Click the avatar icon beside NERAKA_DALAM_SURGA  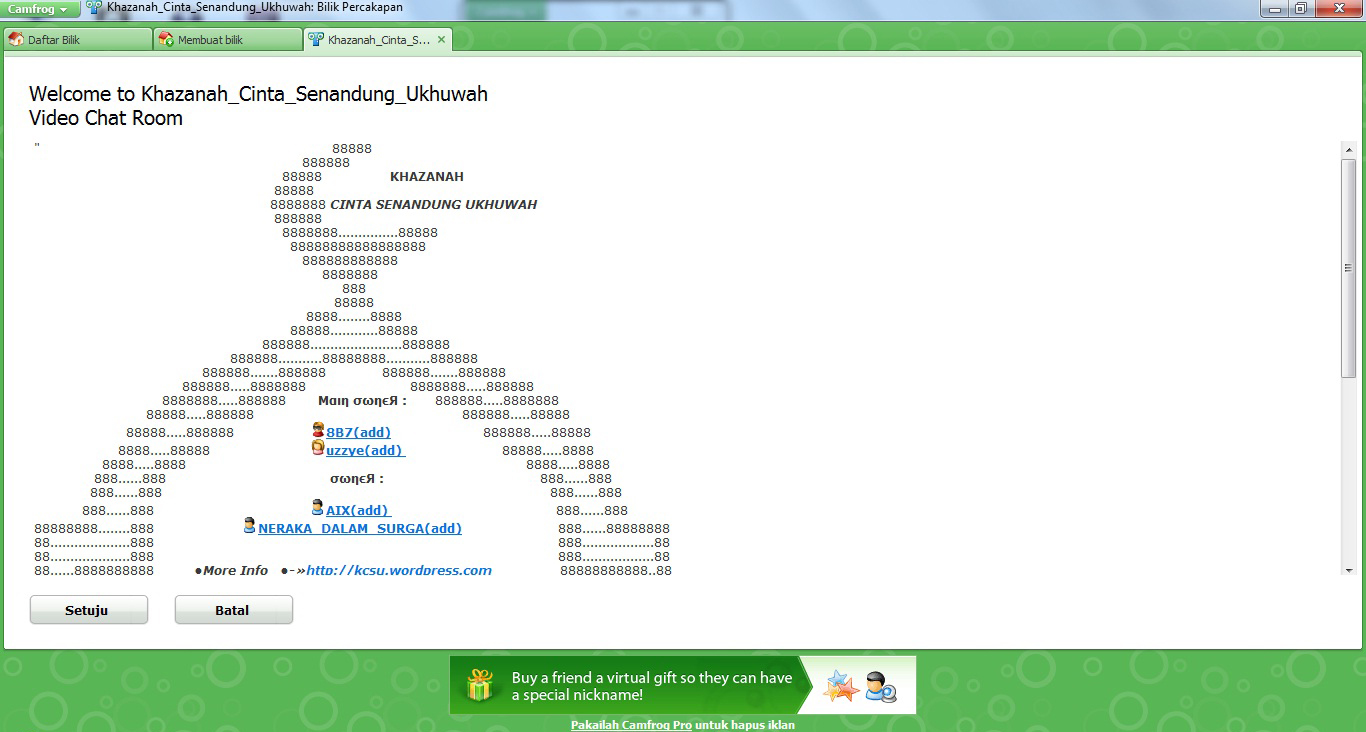(248, 525)
